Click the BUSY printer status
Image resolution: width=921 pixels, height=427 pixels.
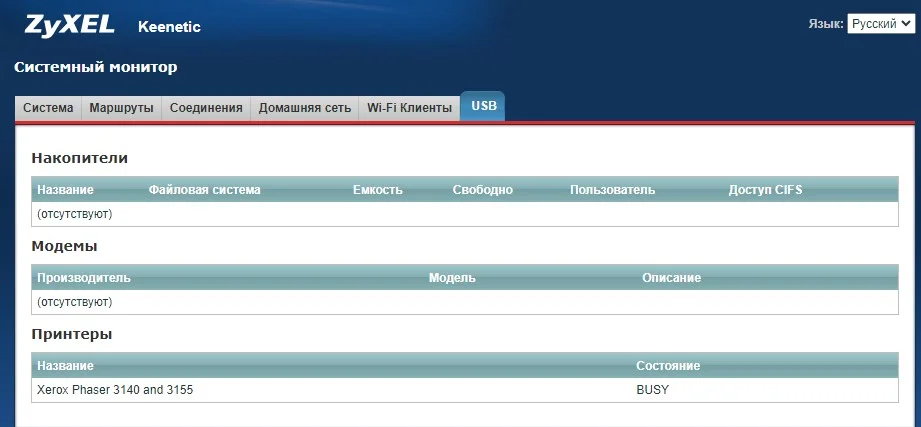652,390
